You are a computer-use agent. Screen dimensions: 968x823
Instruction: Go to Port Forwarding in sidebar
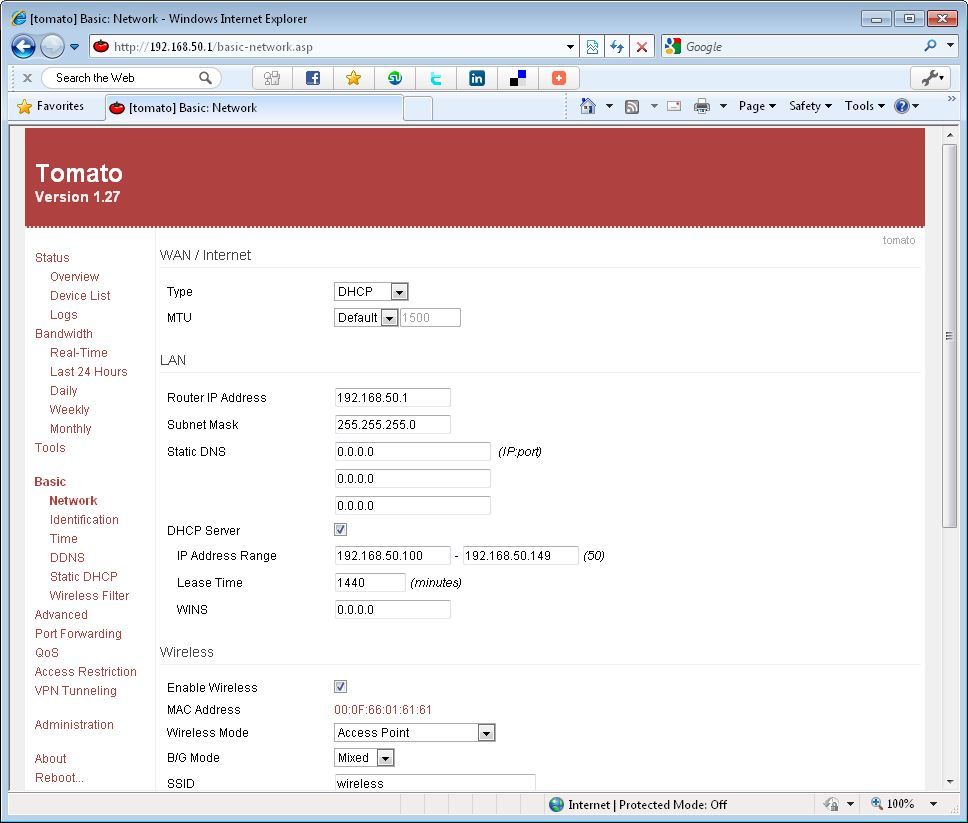(x=78, y=634)
